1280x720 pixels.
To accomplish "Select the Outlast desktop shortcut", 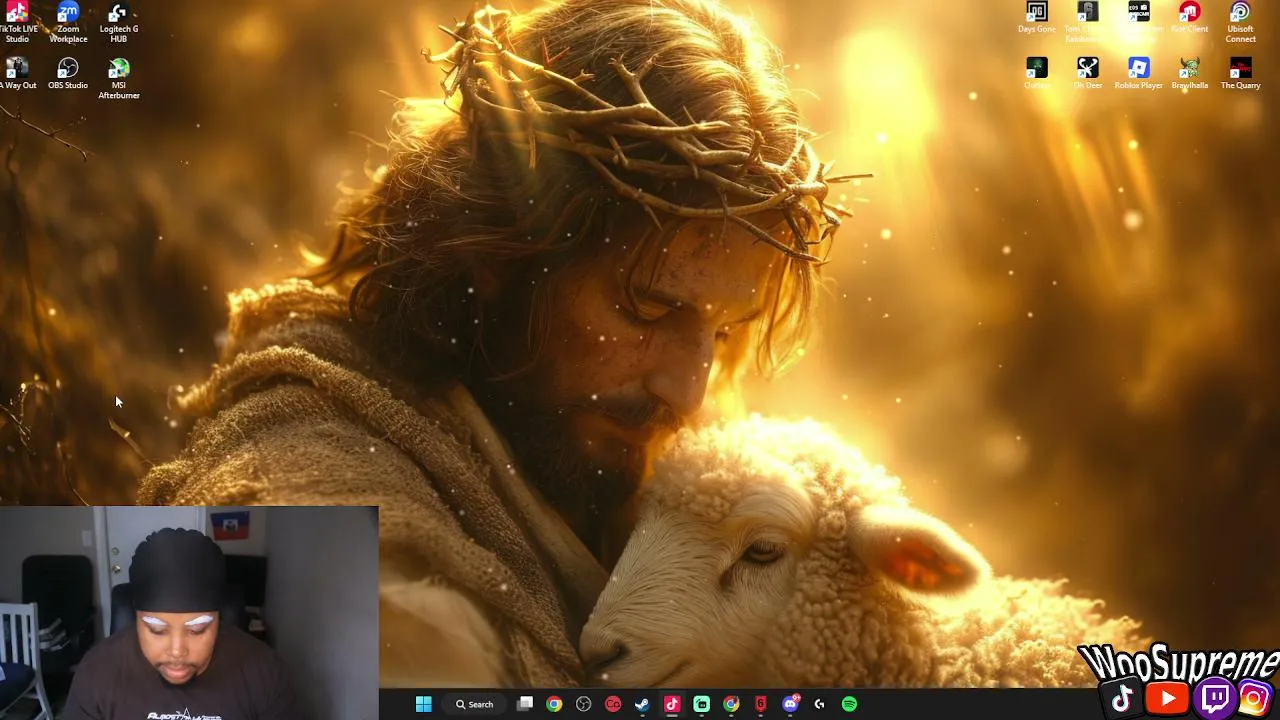I will click(1037, 74).
